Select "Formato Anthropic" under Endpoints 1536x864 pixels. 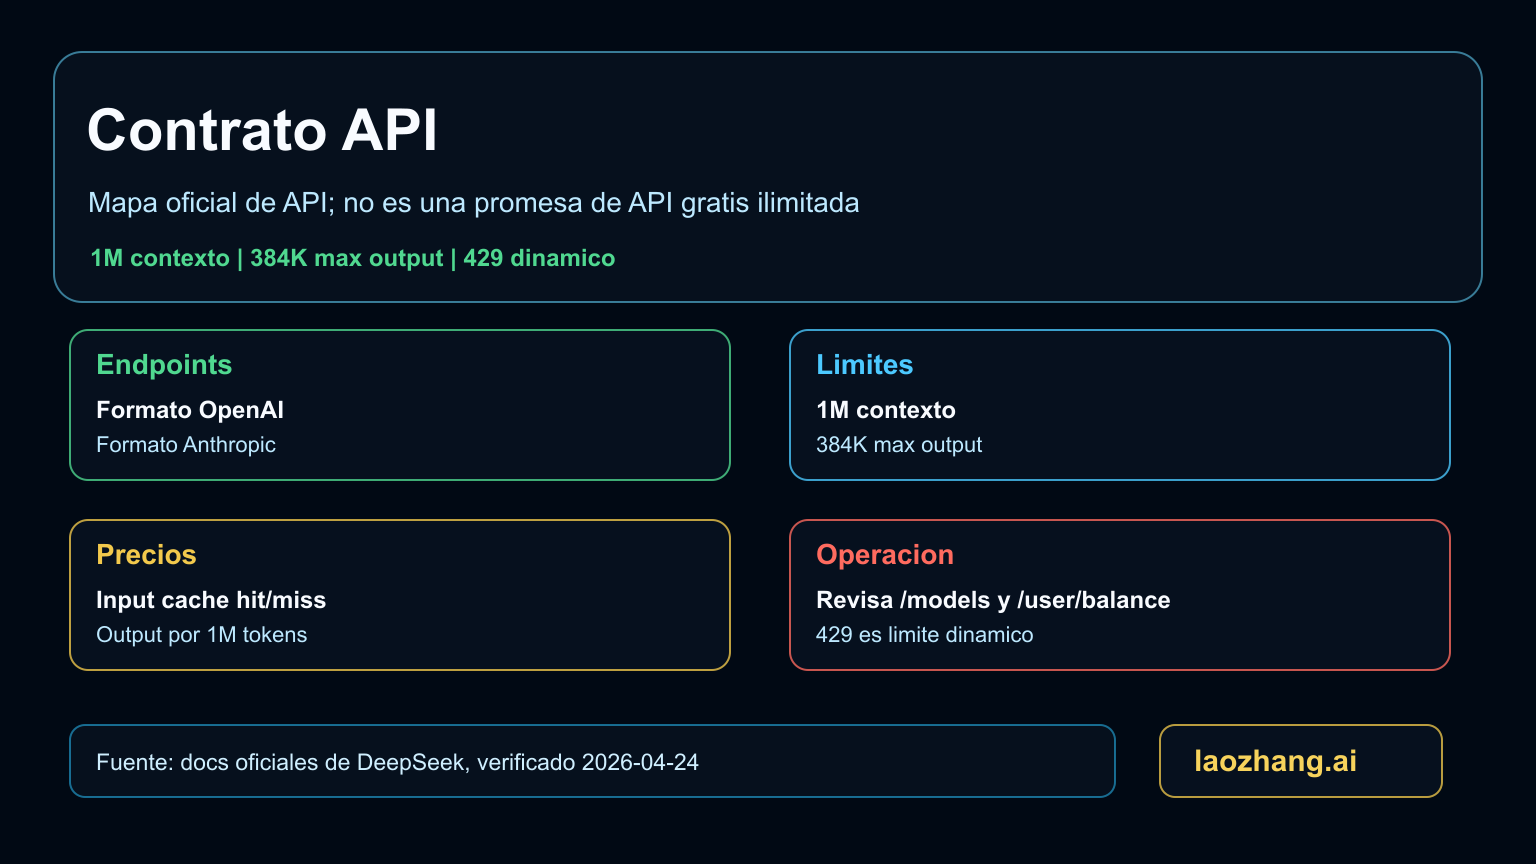pyautogui.click(x=186, y=444)
